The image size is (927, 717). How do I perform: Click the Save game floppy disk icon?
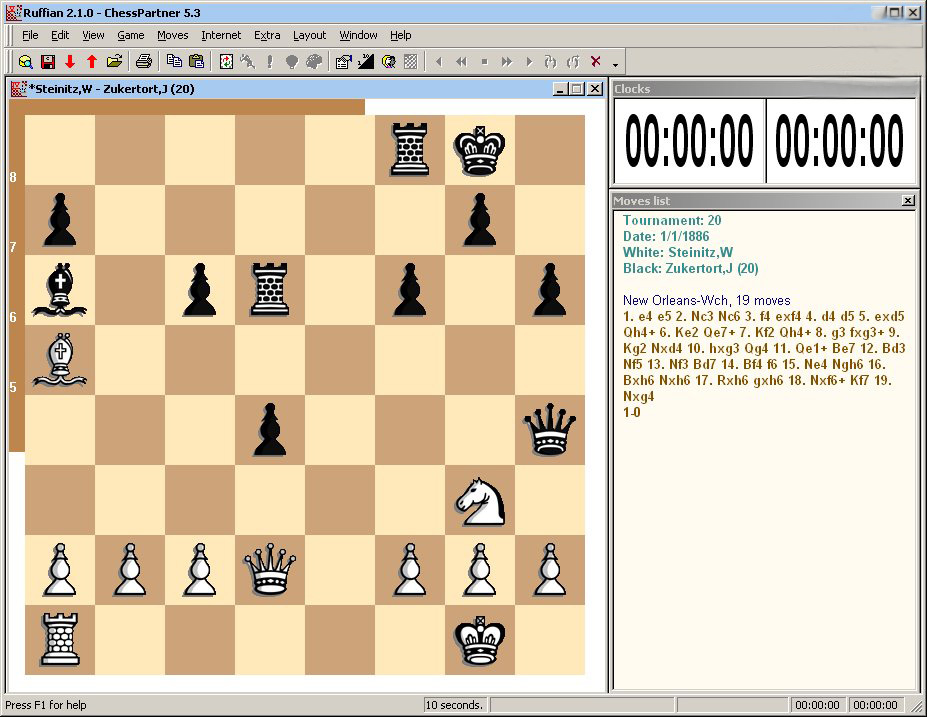[47, 62]
